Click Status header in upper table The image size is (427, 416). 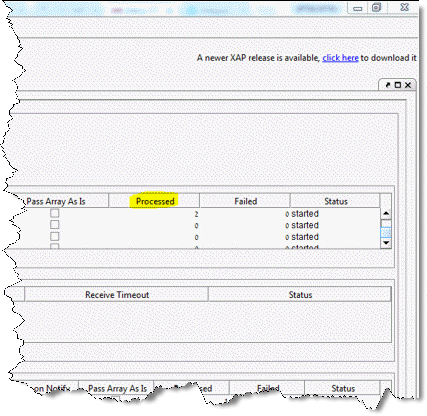pyautogui.click(x=336, y=201)
